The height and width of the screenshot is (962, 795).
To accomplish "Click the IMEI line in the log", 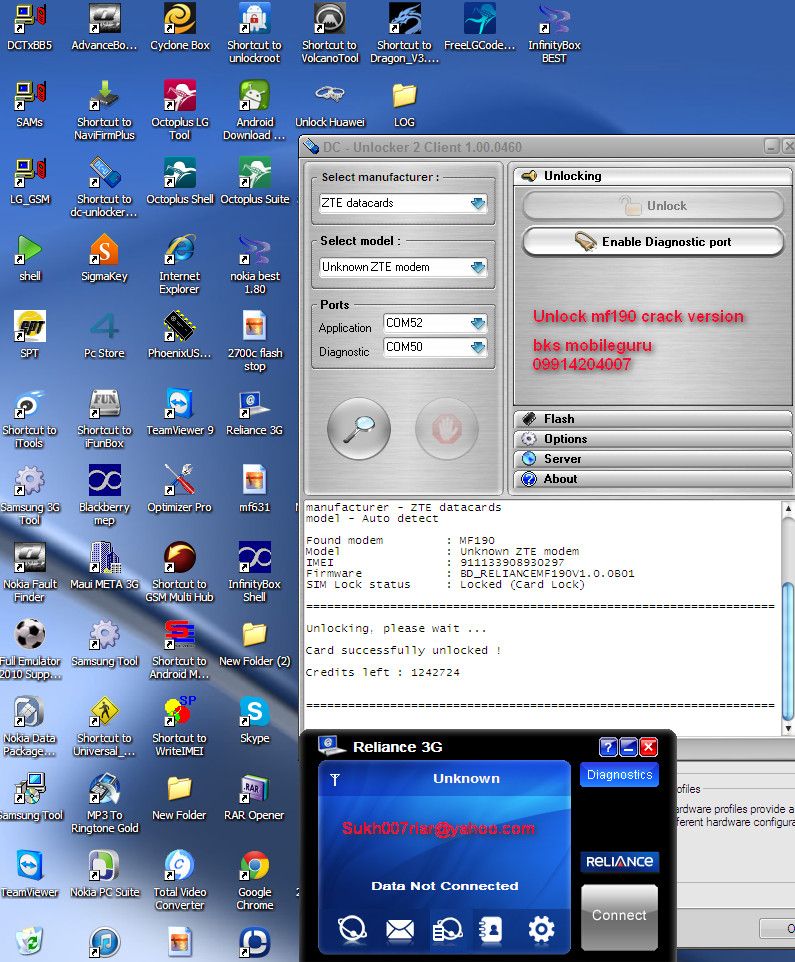I will tap(435, 563).
